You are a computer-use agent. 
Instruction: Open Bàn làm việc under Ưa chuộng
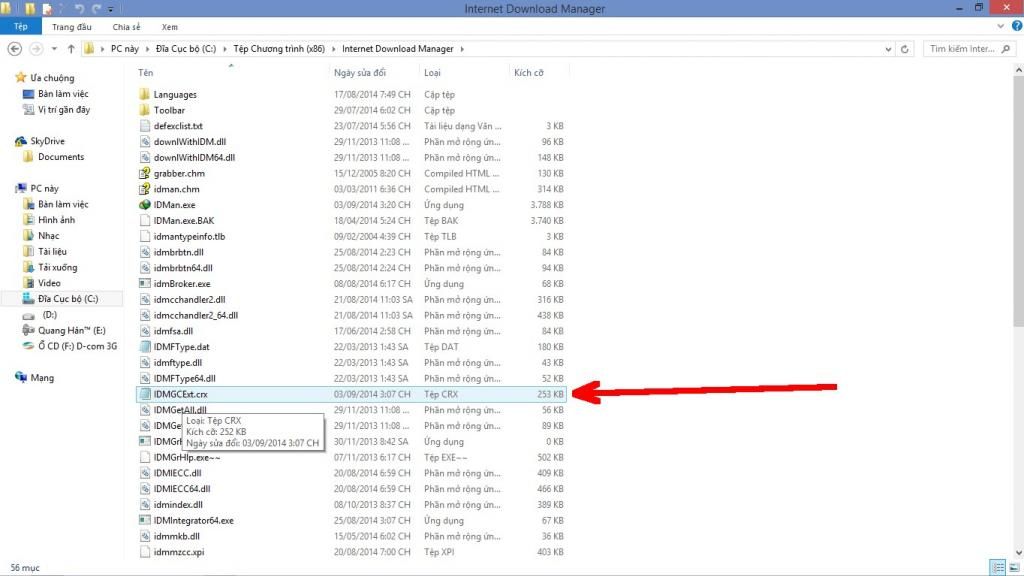[x=56, y=94]
